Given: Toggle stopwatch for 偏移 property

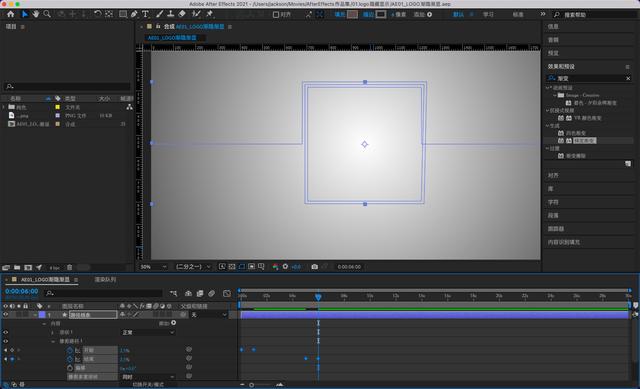Looking at the screenshot, I should pos(69,368).
